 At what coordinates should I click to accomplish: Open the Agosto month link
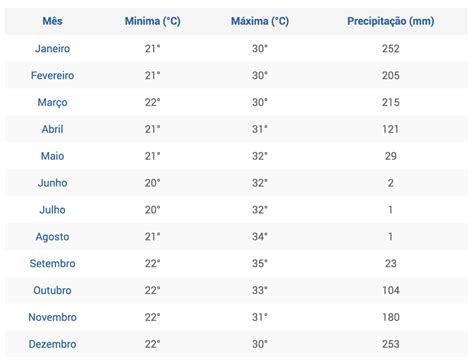click(52, 237)
